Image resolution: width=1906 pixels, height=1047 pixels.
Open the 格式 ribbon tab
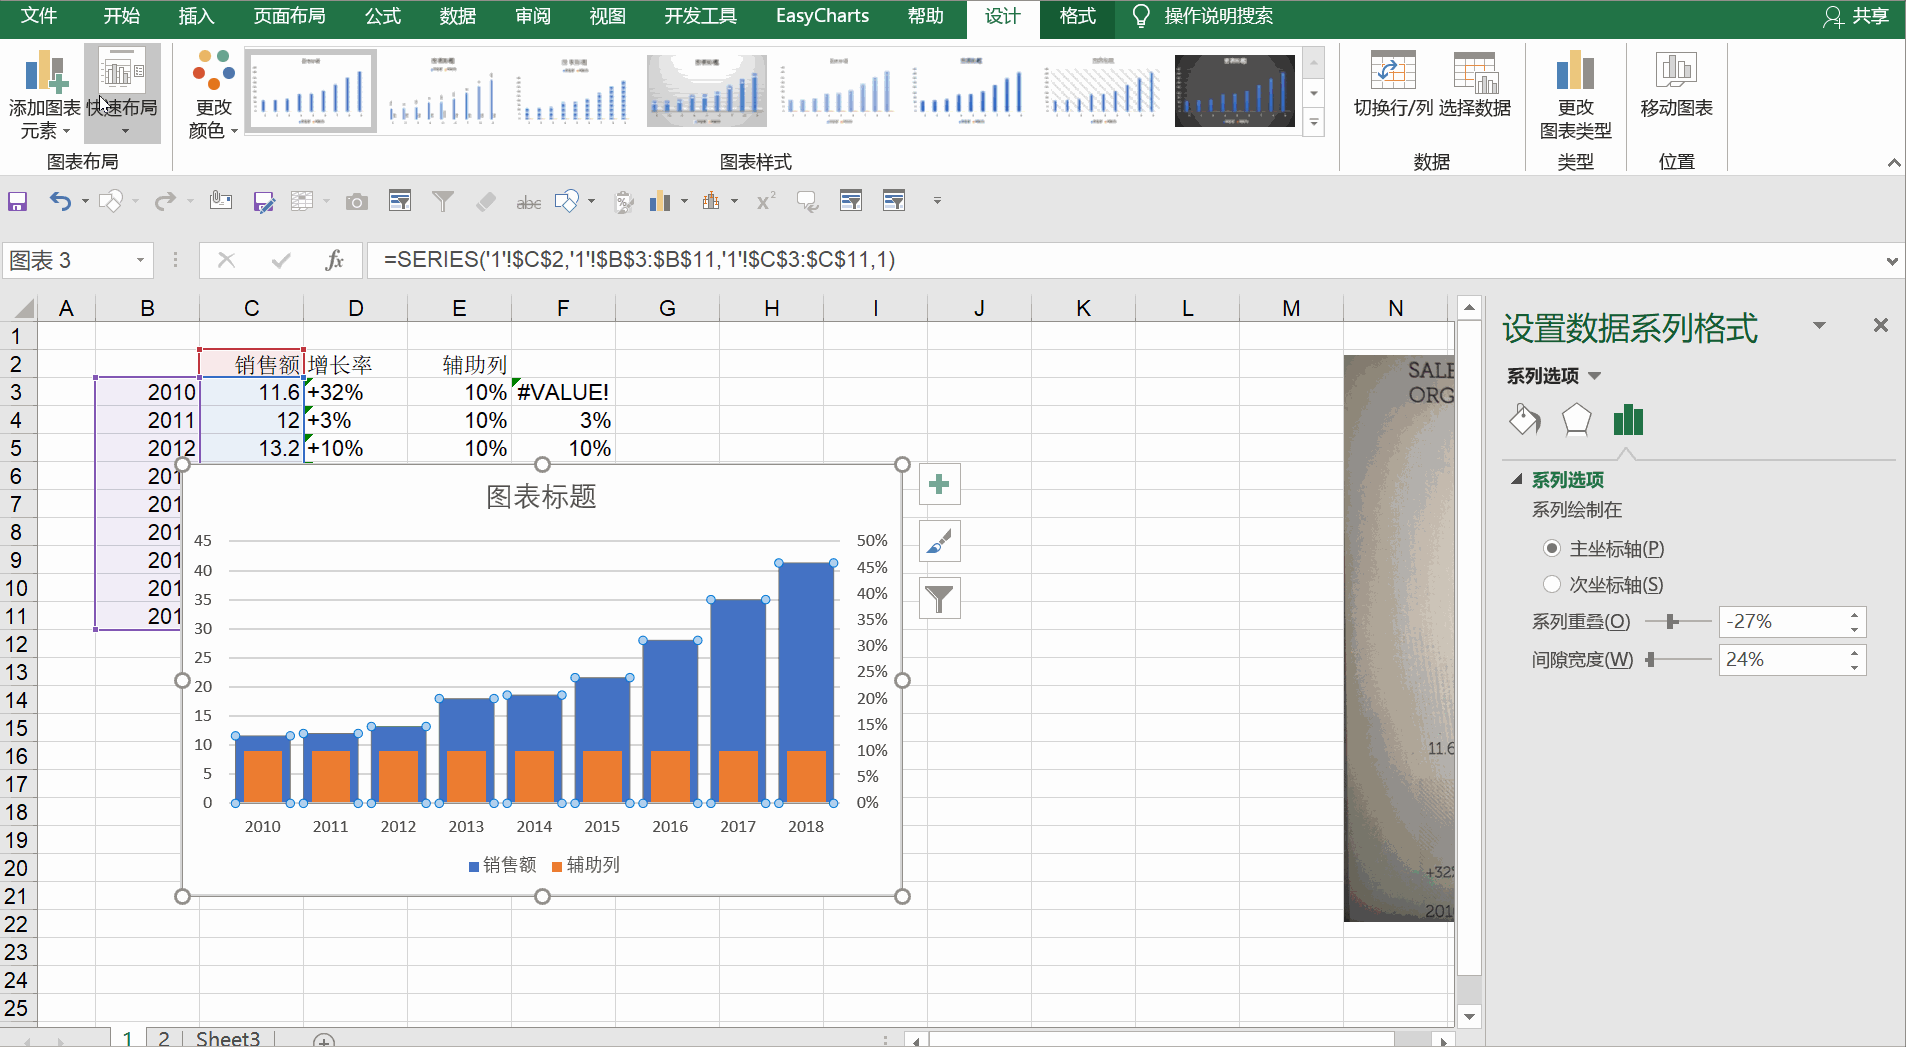[x=1077, y=16]
